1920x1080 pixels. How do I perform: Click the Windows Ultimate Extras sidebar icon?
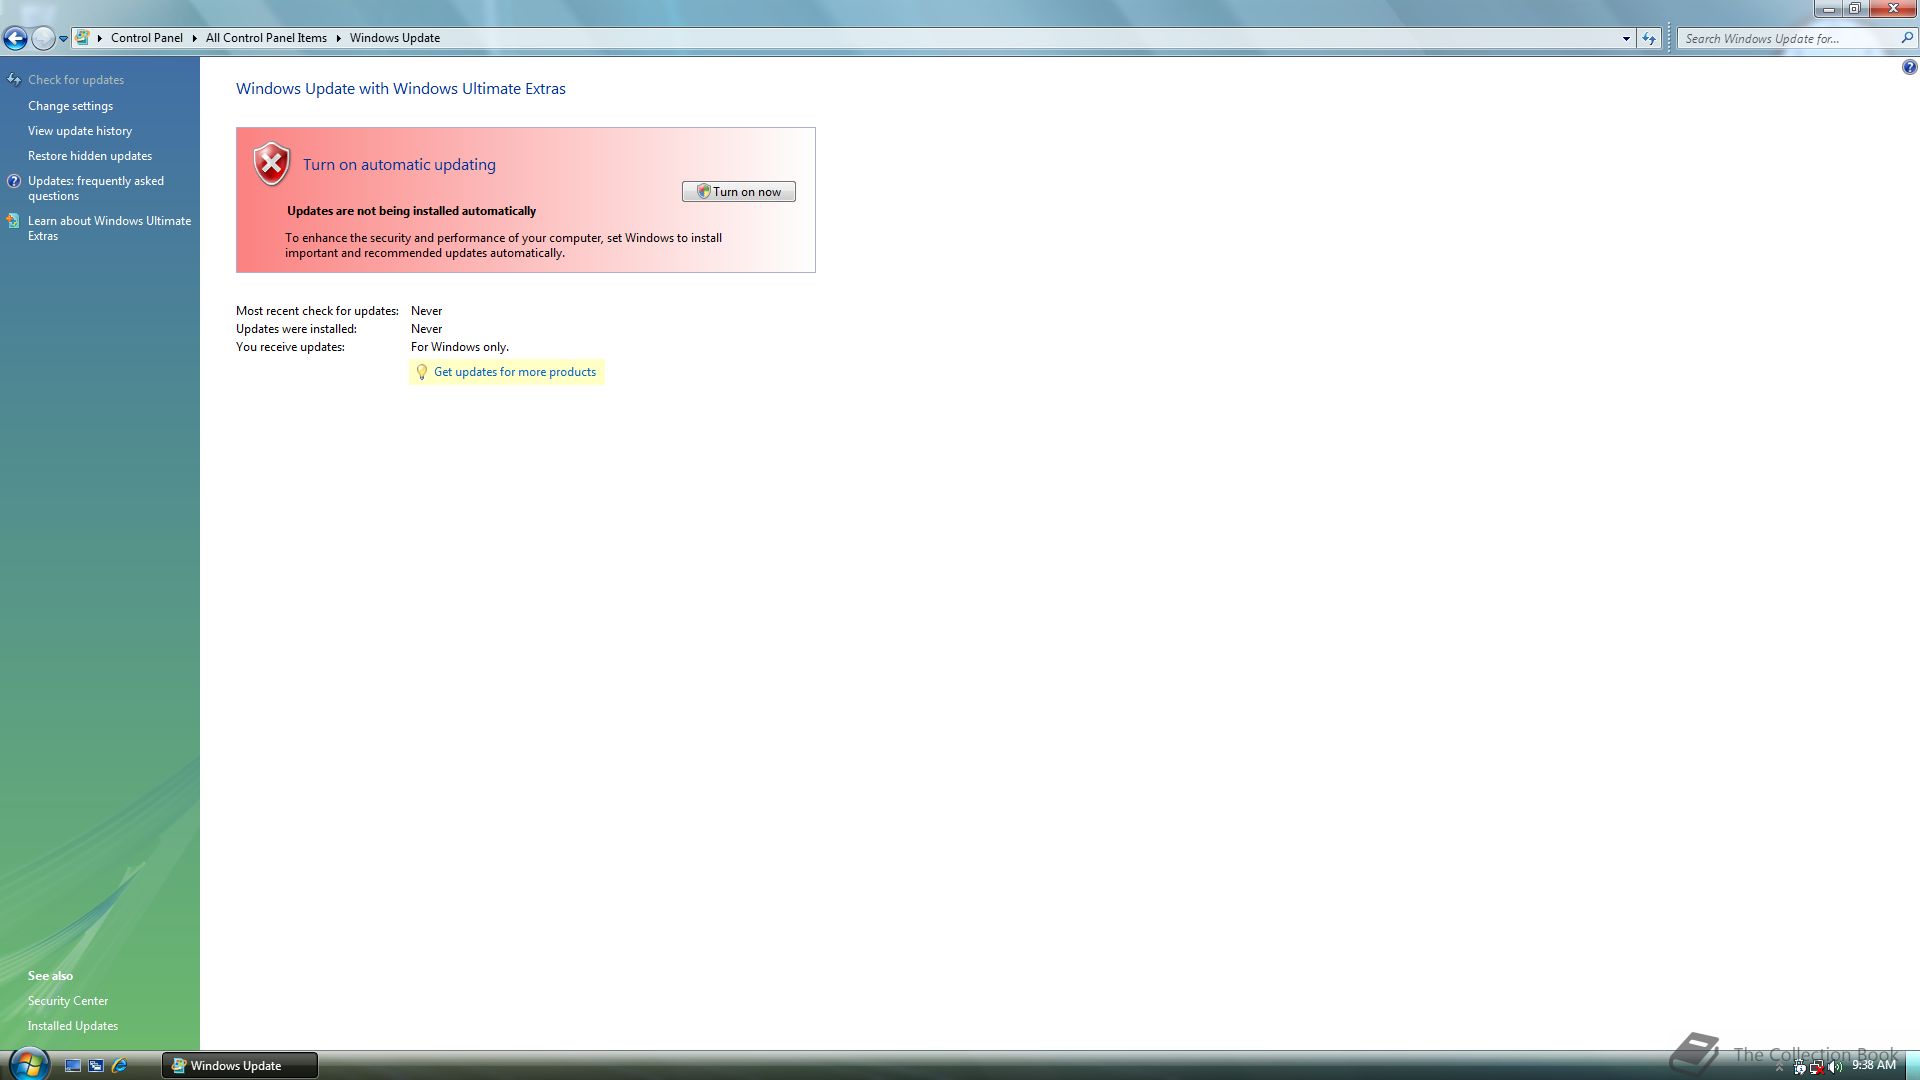pyautogui.click(x=13, y=221)
